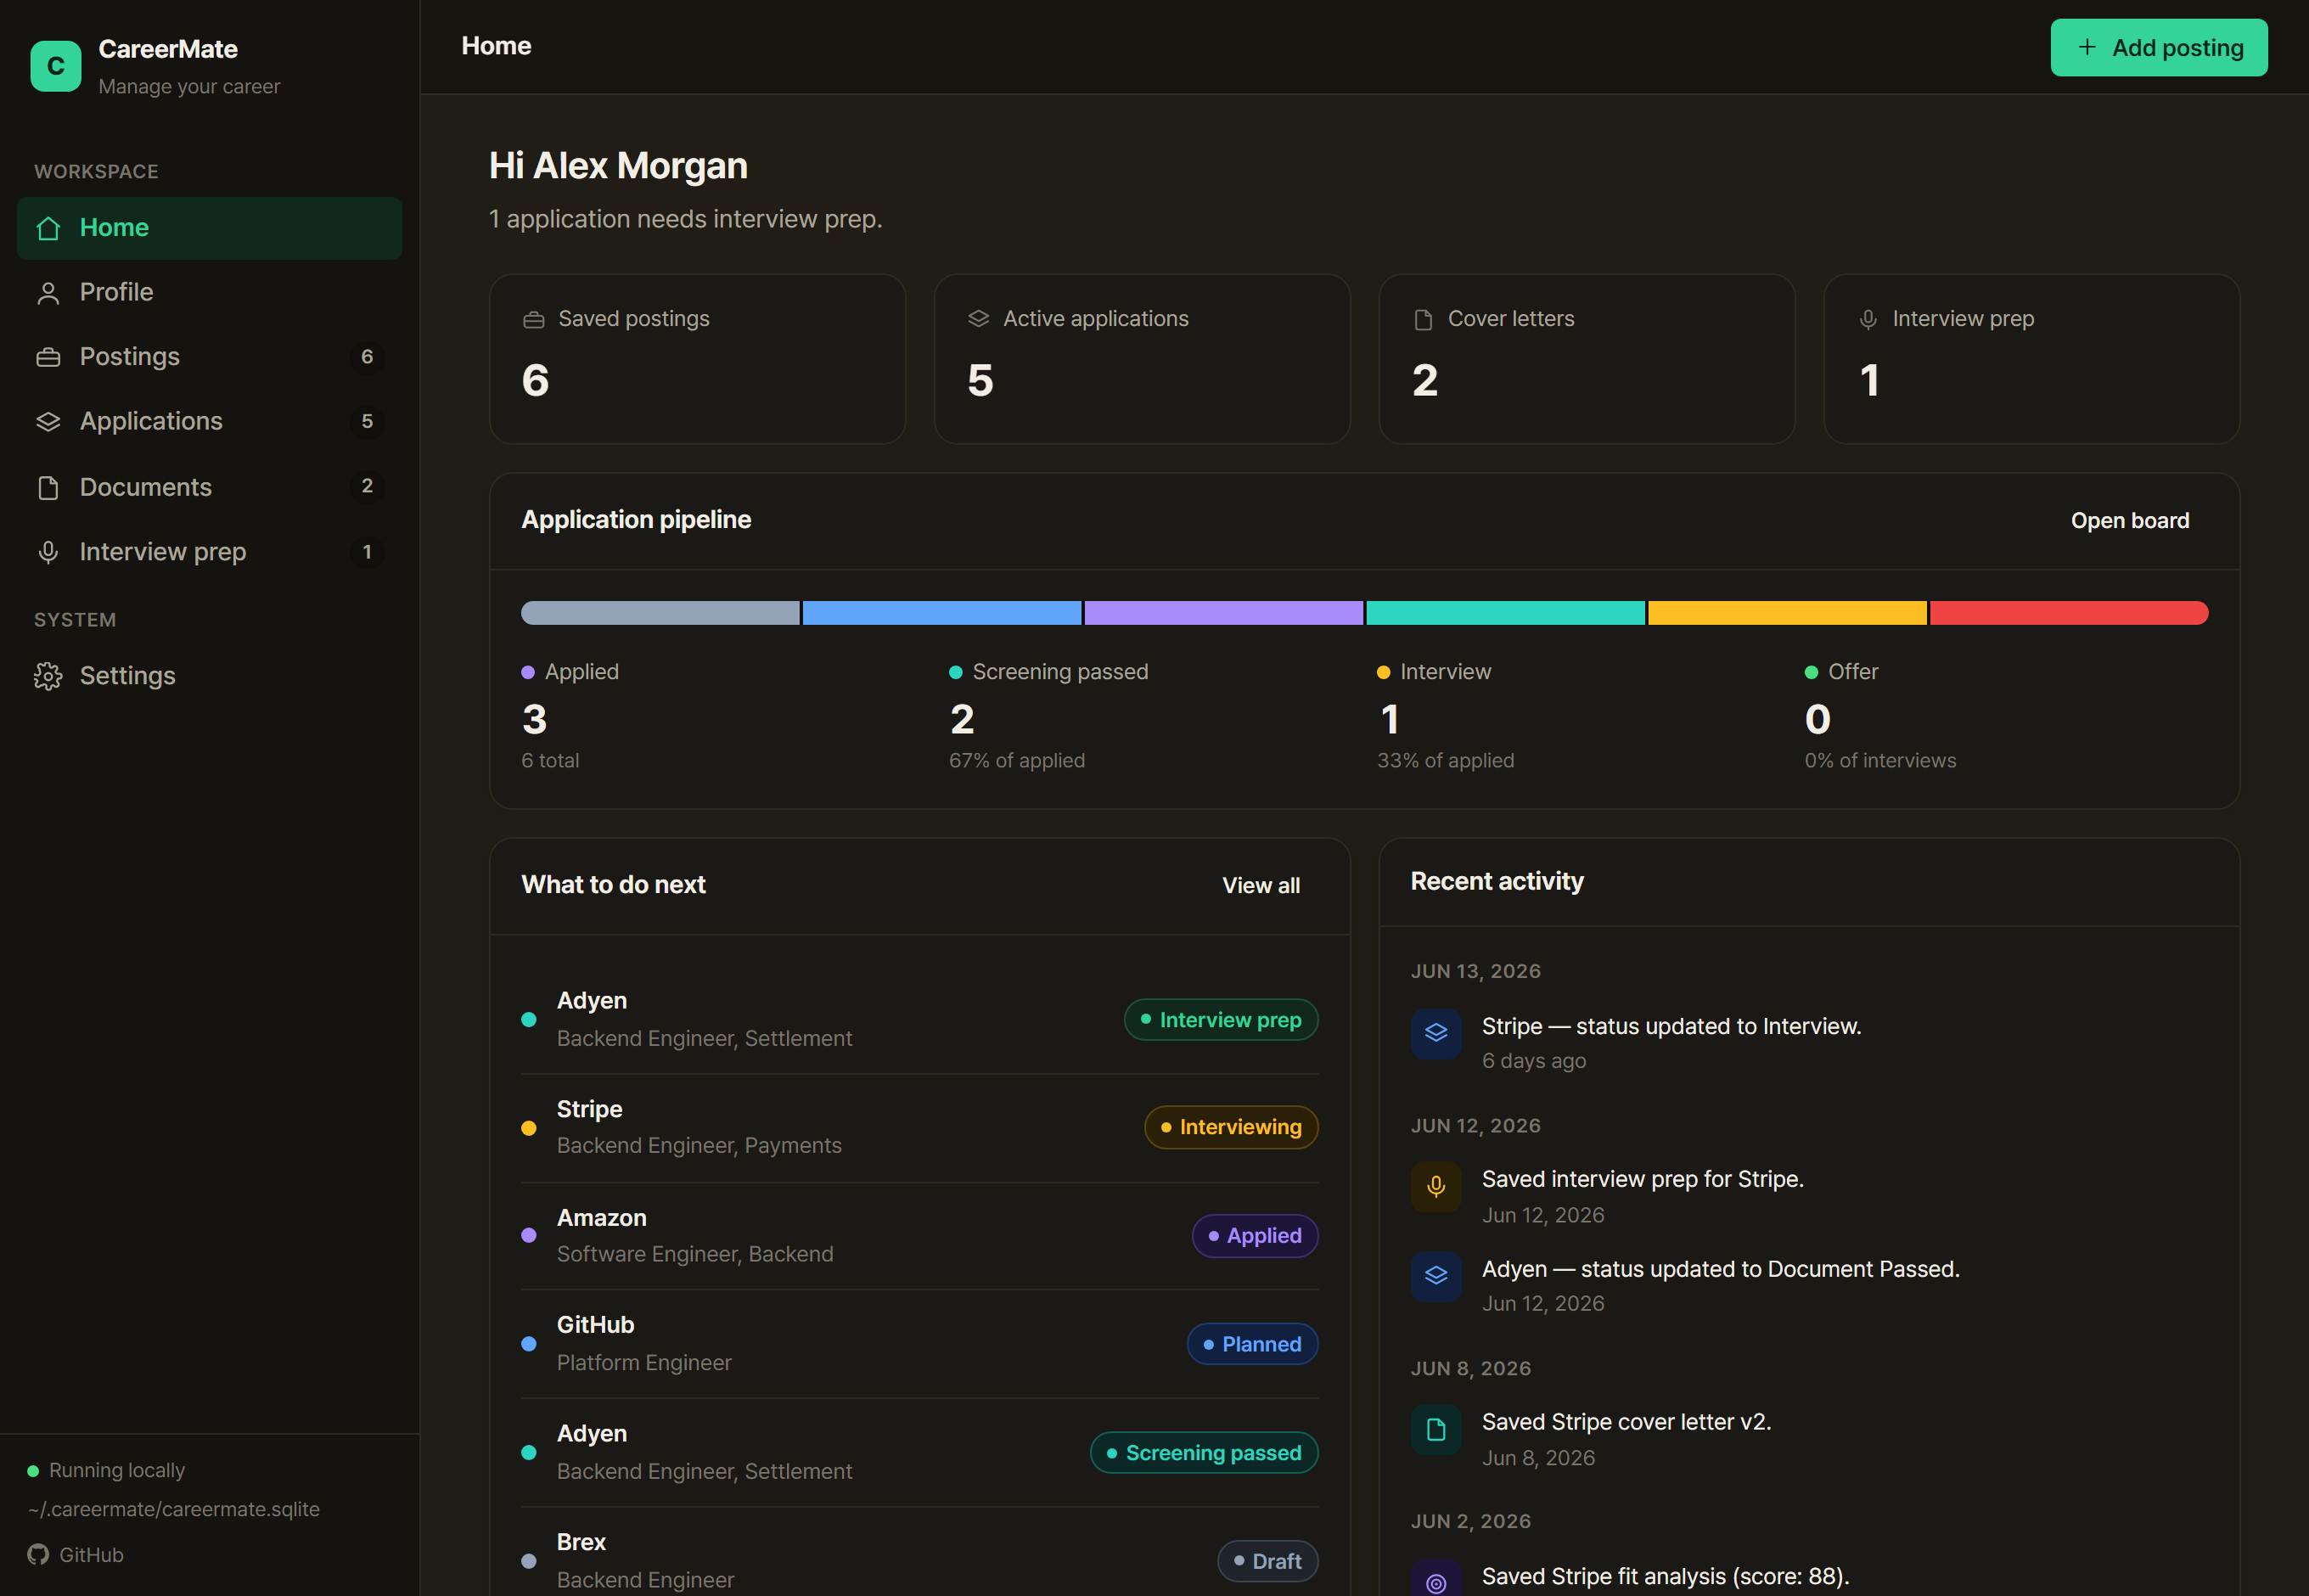Click 'Stripe — status updated to Interview.' entry

click(x=1671, y=1027)
